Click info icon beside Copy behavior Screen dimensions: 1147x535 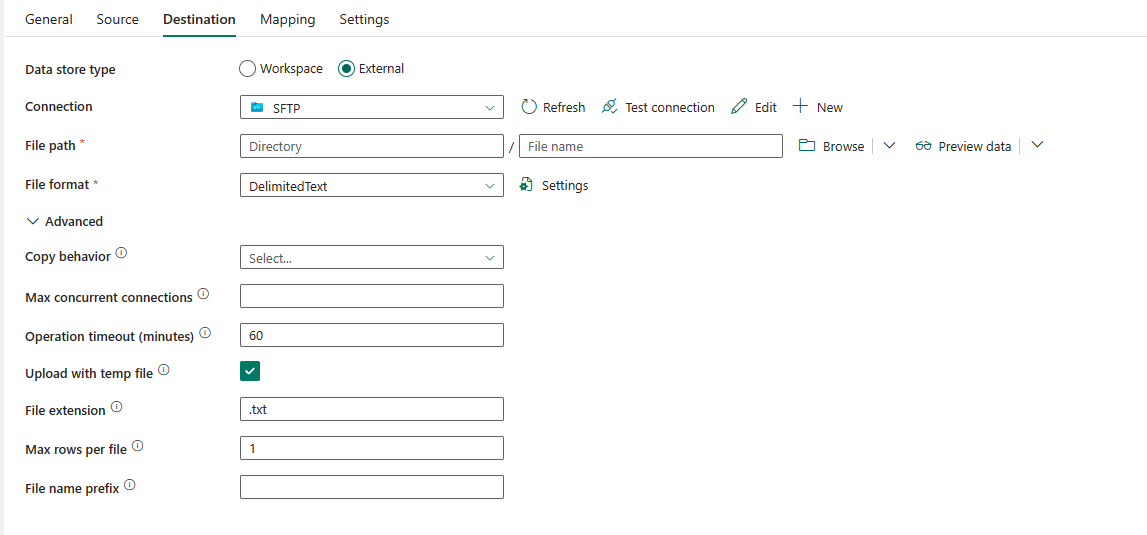[121, 254]
